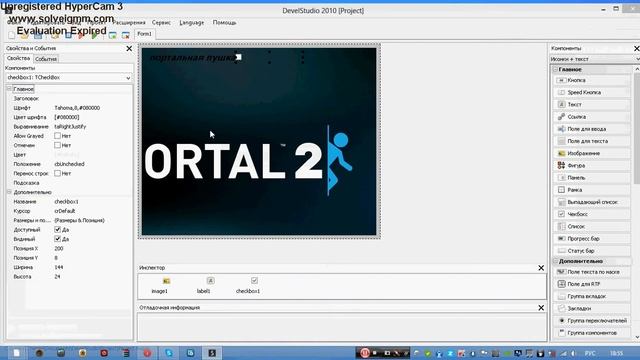Close the Свойства и События panel
640x360 pixels.
coord(129,49)
